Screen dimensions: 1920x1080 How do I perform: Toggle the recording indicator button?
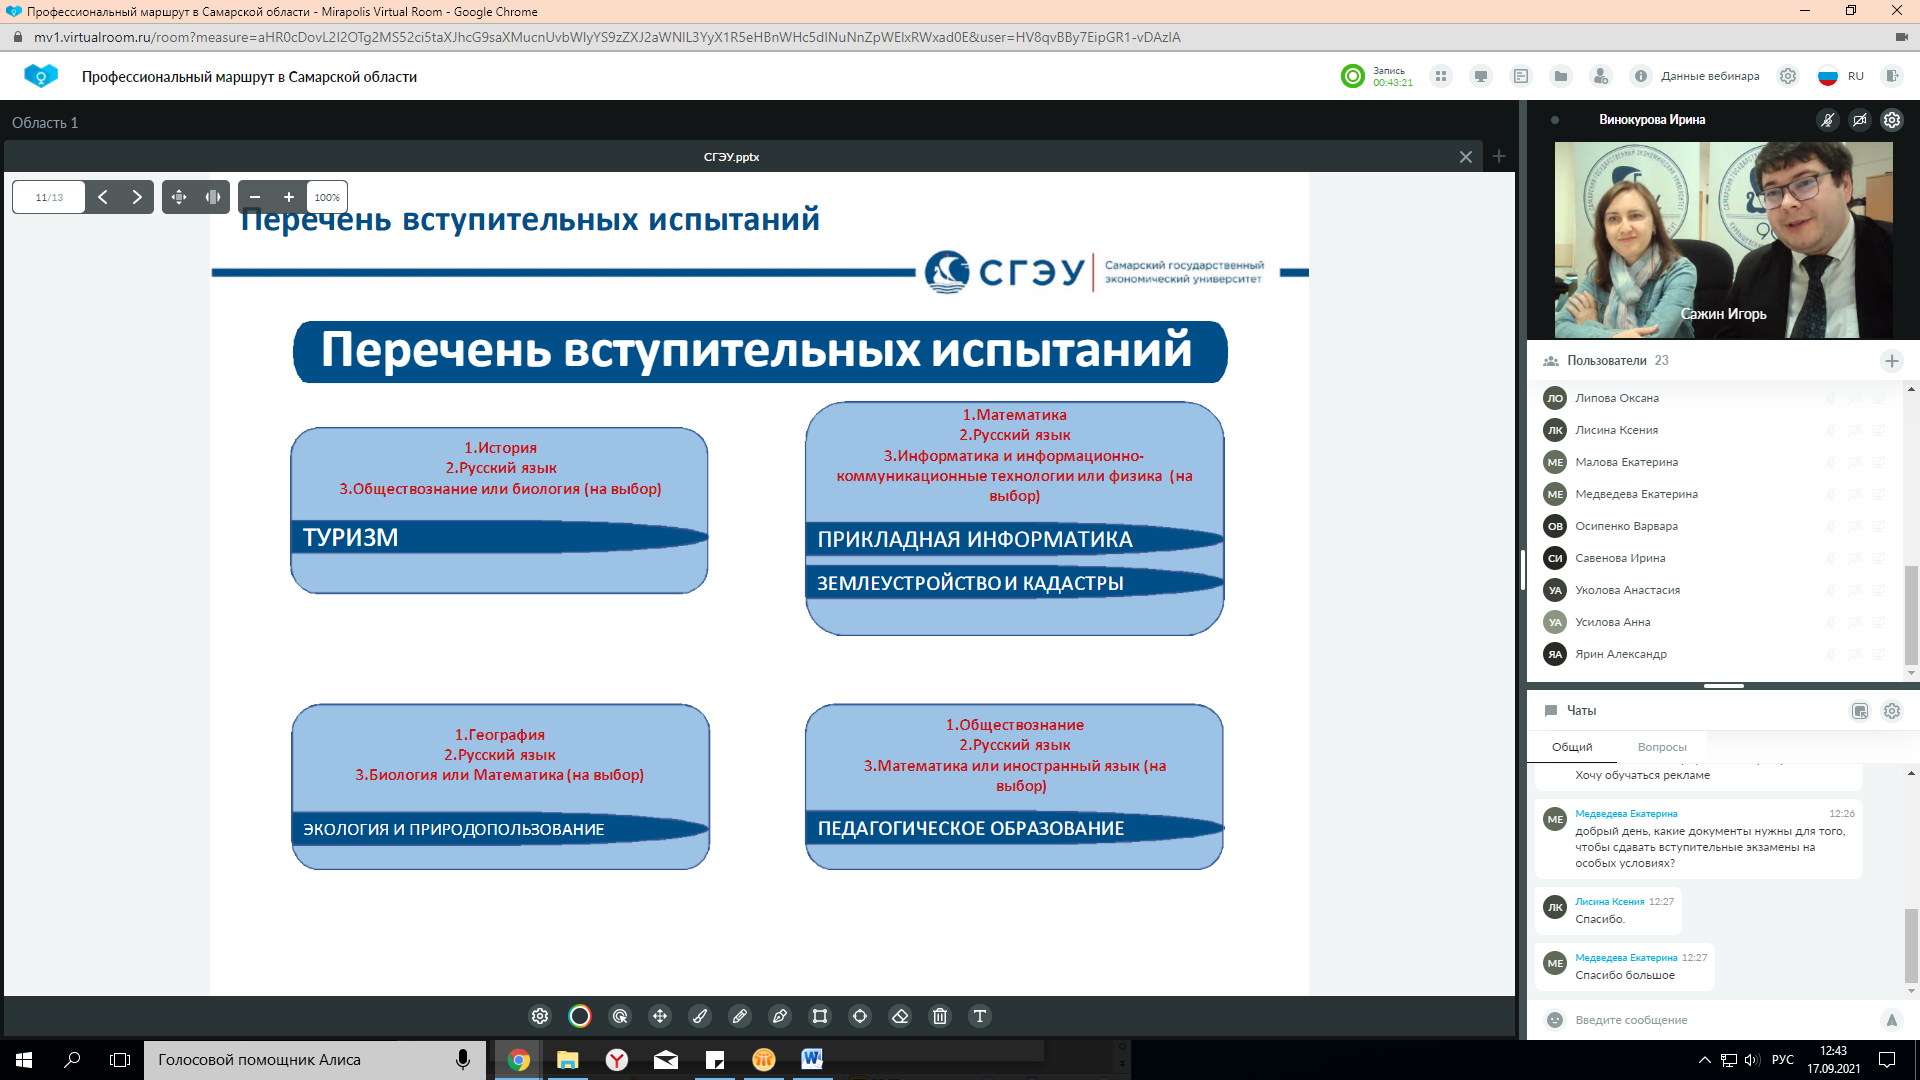(x=1352, y=76)
